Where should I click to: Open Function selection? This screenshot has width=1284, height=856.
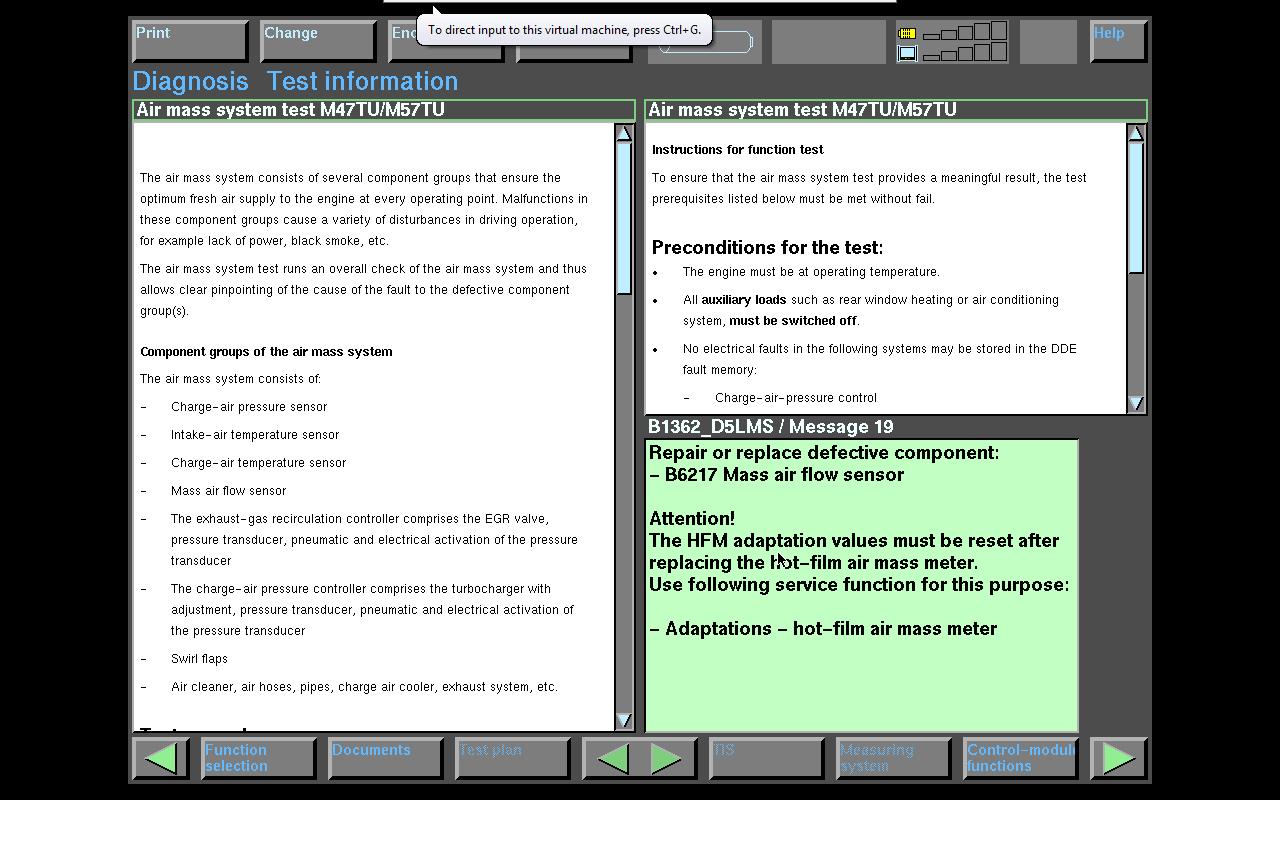click(259, 759)
